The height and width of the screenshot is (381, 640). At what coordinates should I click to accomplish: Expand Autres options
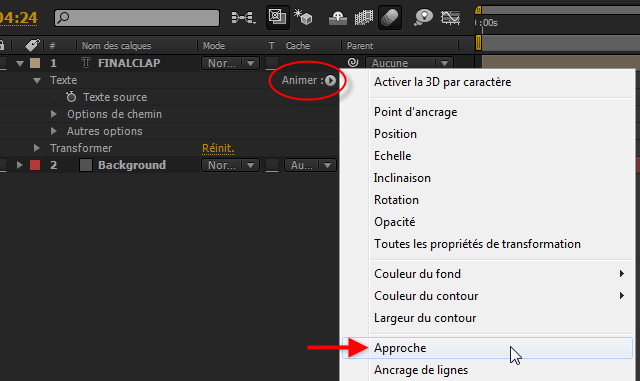coord(53,131)
